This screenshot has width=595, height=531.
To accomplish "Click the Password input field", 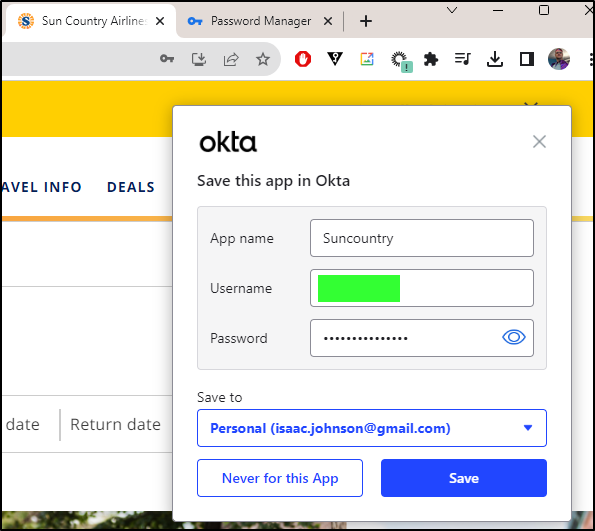I will click(422, 338).
